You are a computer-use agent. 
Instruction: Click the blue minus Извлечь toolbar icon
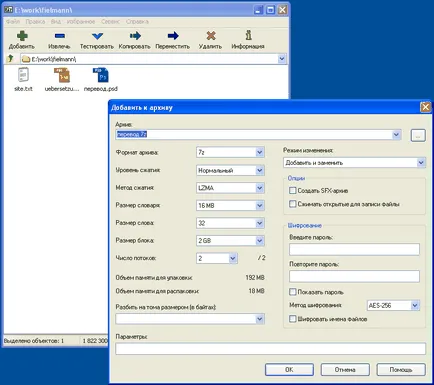click(x=59, y=36)
